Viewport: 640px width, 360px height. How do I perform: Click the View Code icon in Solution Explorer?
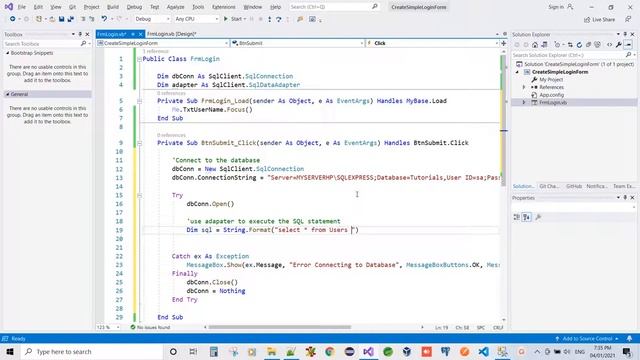click(609, 45)
